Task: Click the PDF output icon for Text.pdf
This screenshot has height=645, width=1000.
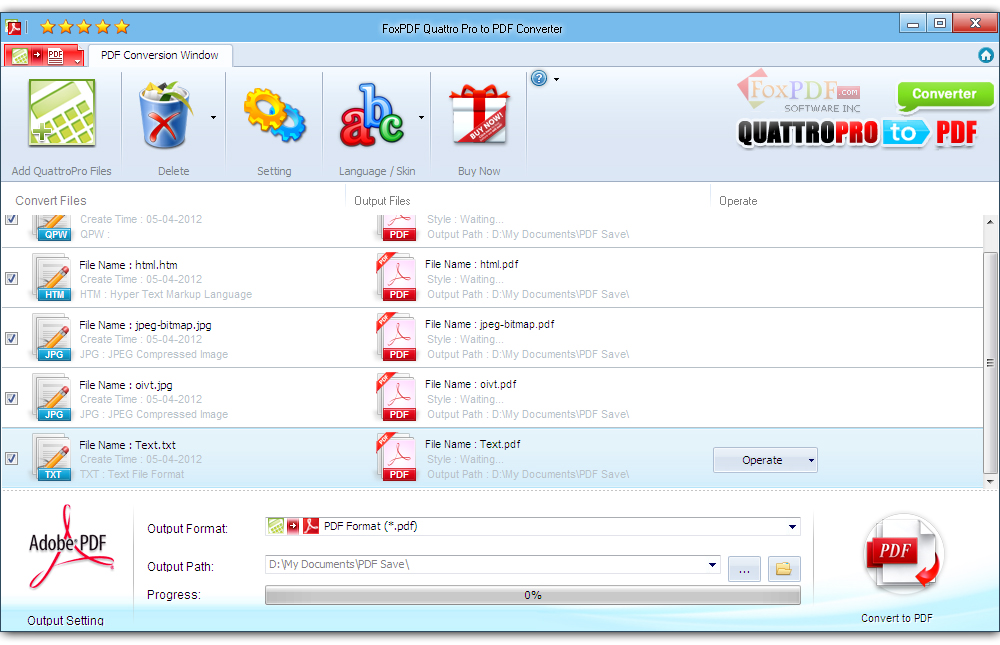Action: 397,457
